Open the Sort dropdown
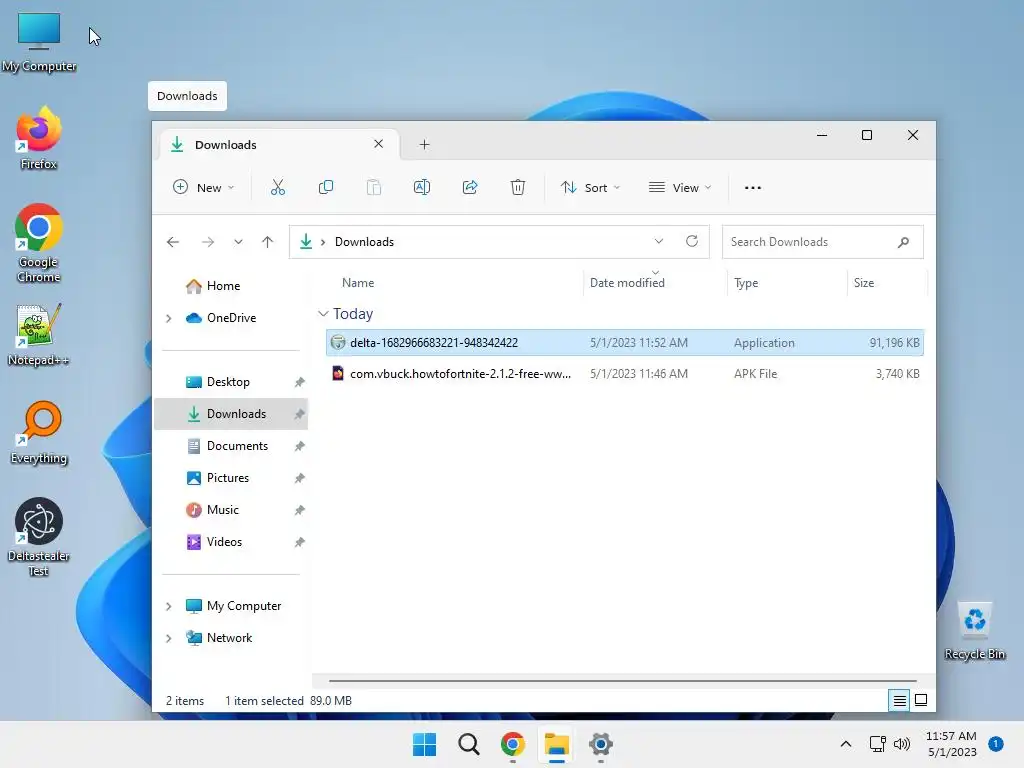1024x768 pixels. coord(590,187)
